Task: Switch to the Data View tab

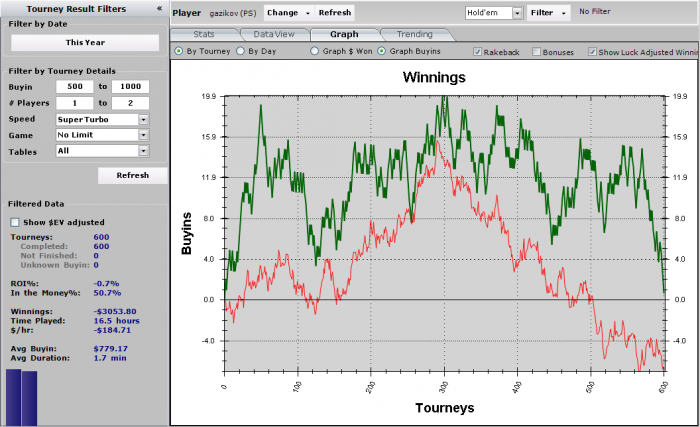Action: (274, 34)
